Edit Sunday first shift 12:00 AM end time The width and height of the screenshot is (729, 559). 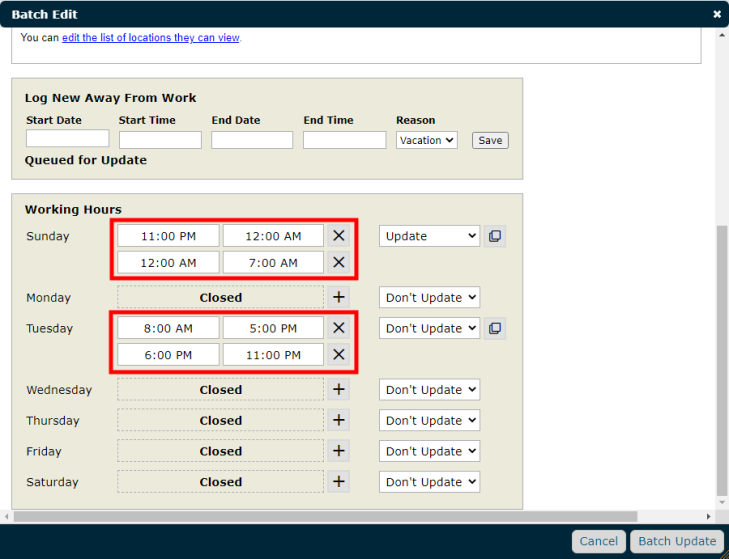click(273, 236)
